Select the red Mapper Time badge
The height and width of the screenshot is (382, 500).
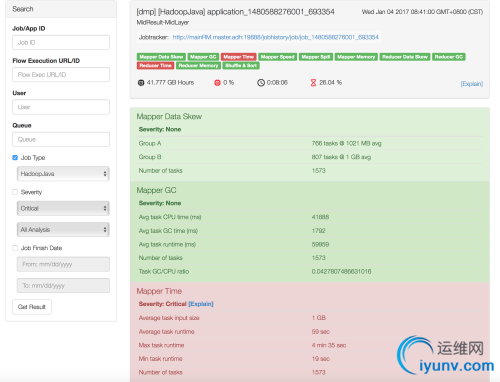[239, 57]
